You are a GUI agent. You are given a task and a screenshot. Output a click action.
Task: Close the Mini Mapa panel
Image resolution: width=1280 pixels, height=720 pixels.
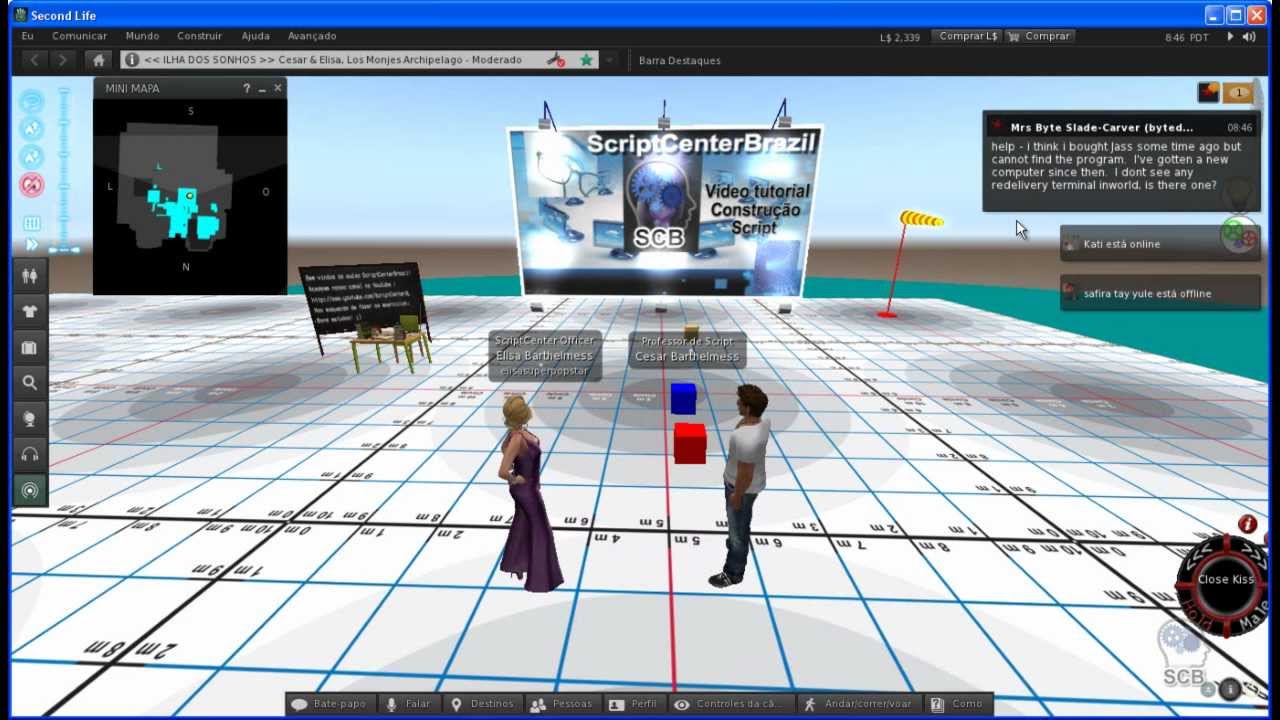coord(278,88)
